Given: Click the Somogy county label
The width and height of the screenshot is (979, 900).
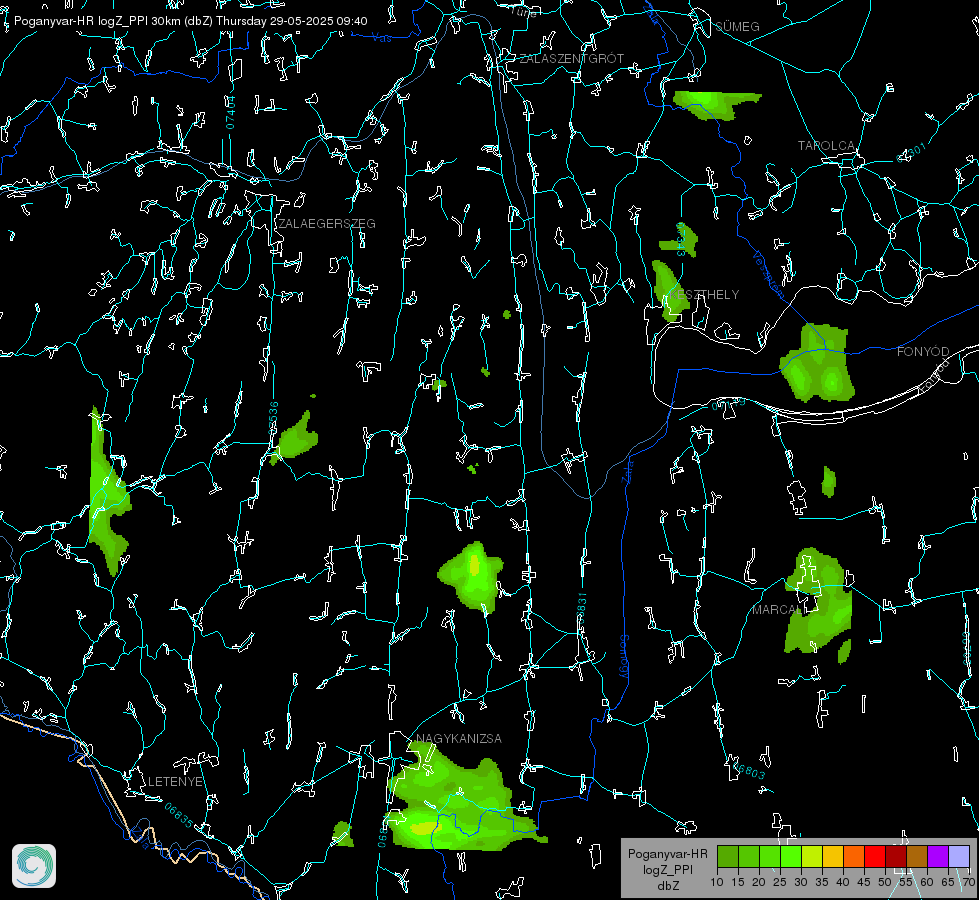Looking at the screenshot, I should click(623, 656).
